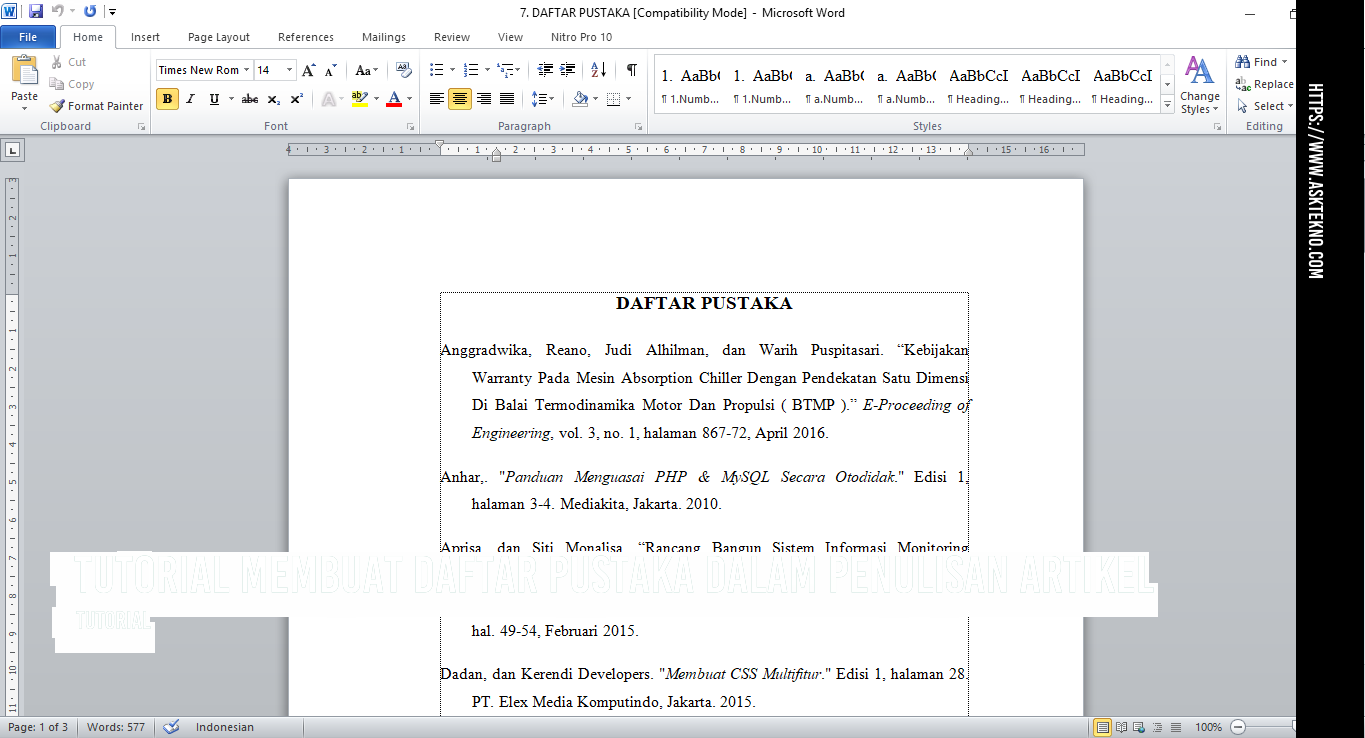Click the Words: 577 counter
1365x738 pixels.
[x=116, y=727]
